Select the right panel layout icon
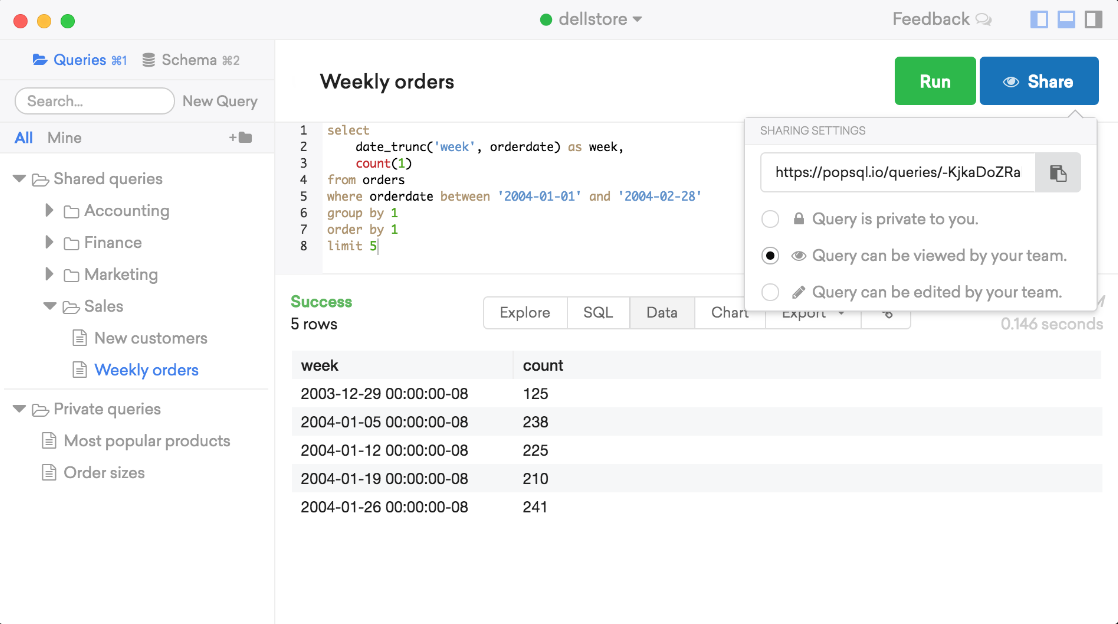Viewport: 1118px width, 624px height. pyautogui.click(x=1094, y=19)
